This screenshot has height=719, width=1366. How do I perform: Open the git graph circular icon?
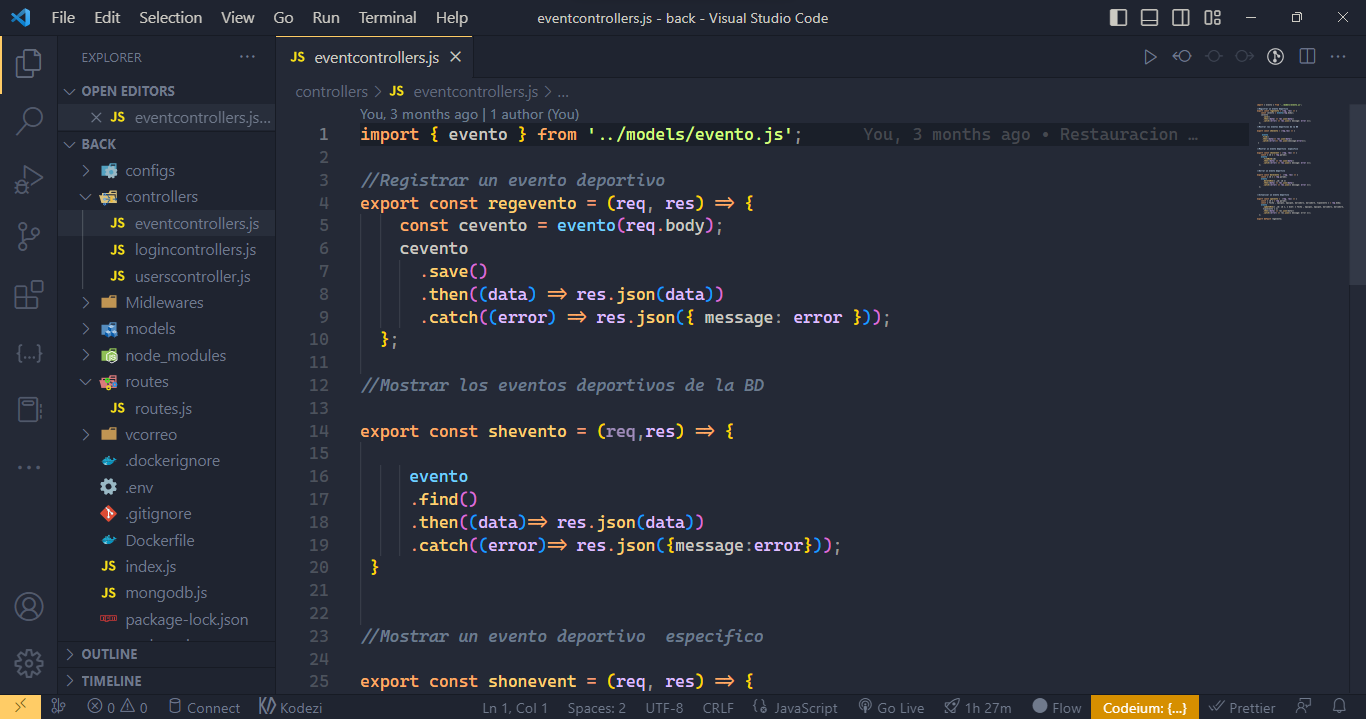[1275, 57]
